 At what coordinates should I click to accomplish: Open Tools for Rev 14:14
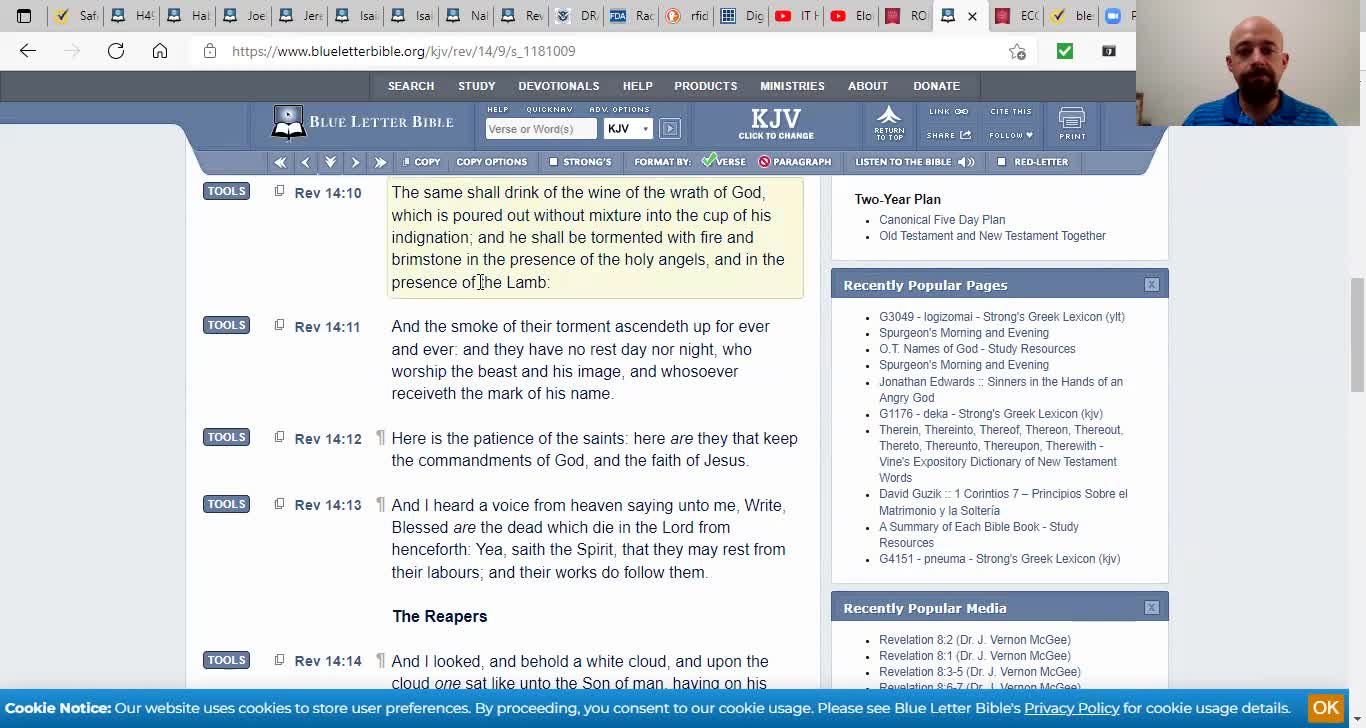click(226, 660)
